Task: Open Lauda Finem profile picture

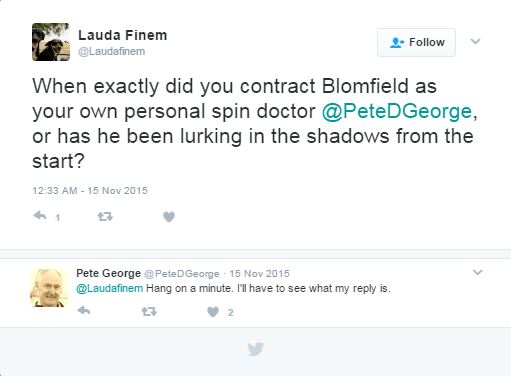Action: (51, 42)
